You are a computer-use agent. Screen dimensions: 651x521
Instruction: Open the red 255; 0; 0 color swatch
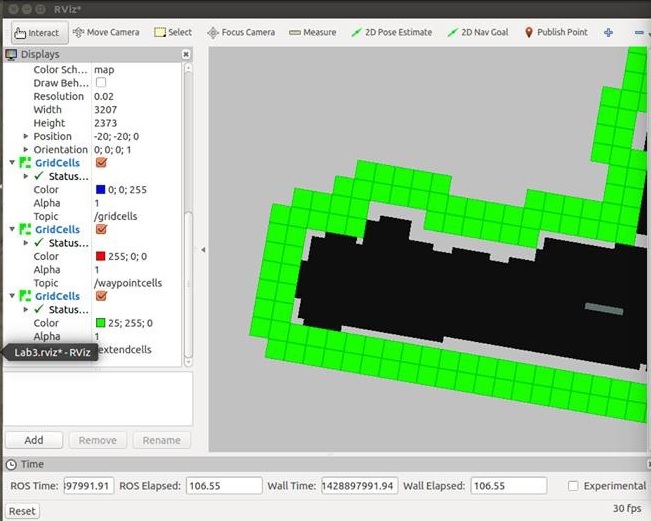click(100, 256)
